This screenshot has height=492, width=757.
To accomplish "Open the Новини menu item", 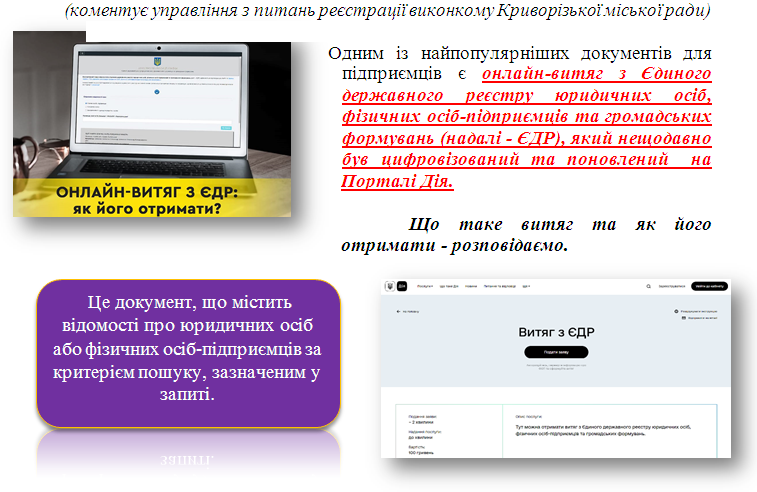I will pos(471,286).
